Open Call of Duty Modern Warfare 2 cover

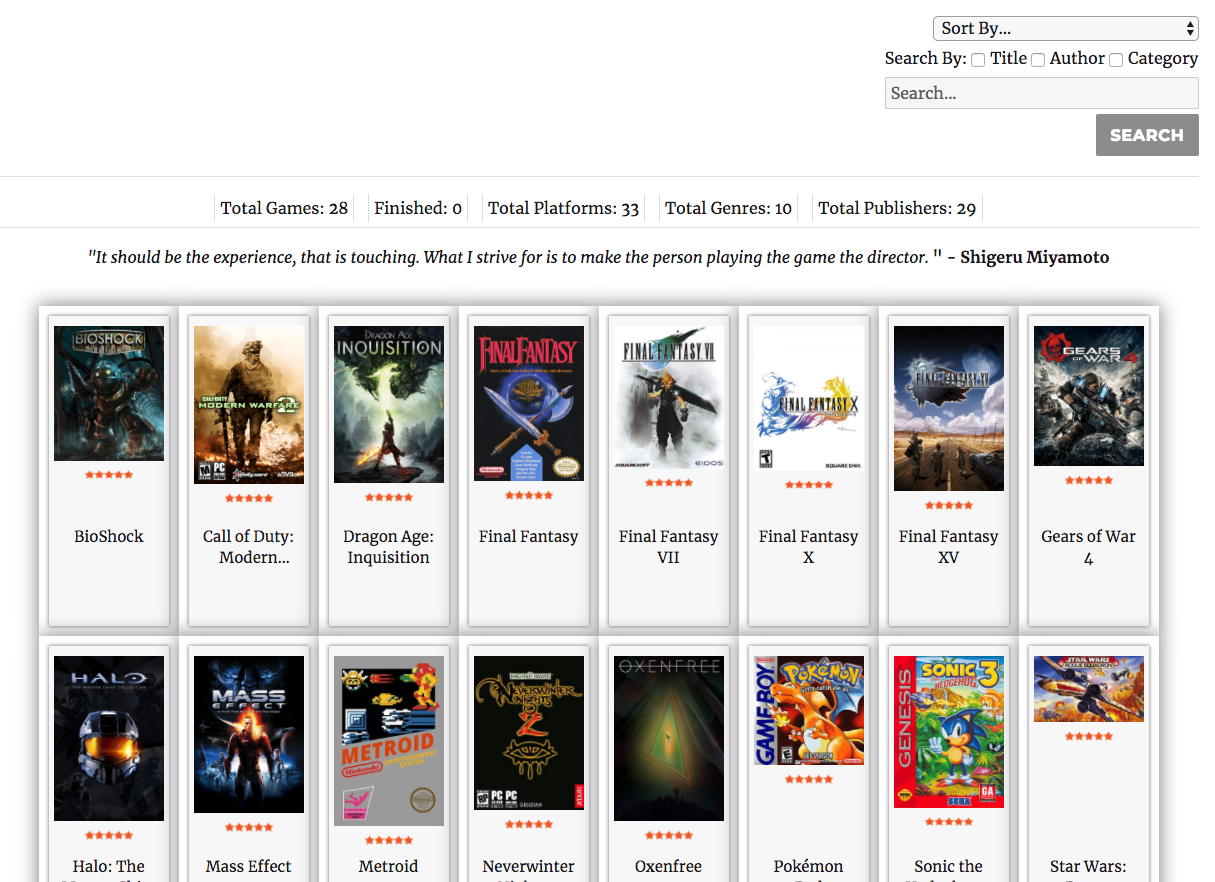click(x=249, y=405)
